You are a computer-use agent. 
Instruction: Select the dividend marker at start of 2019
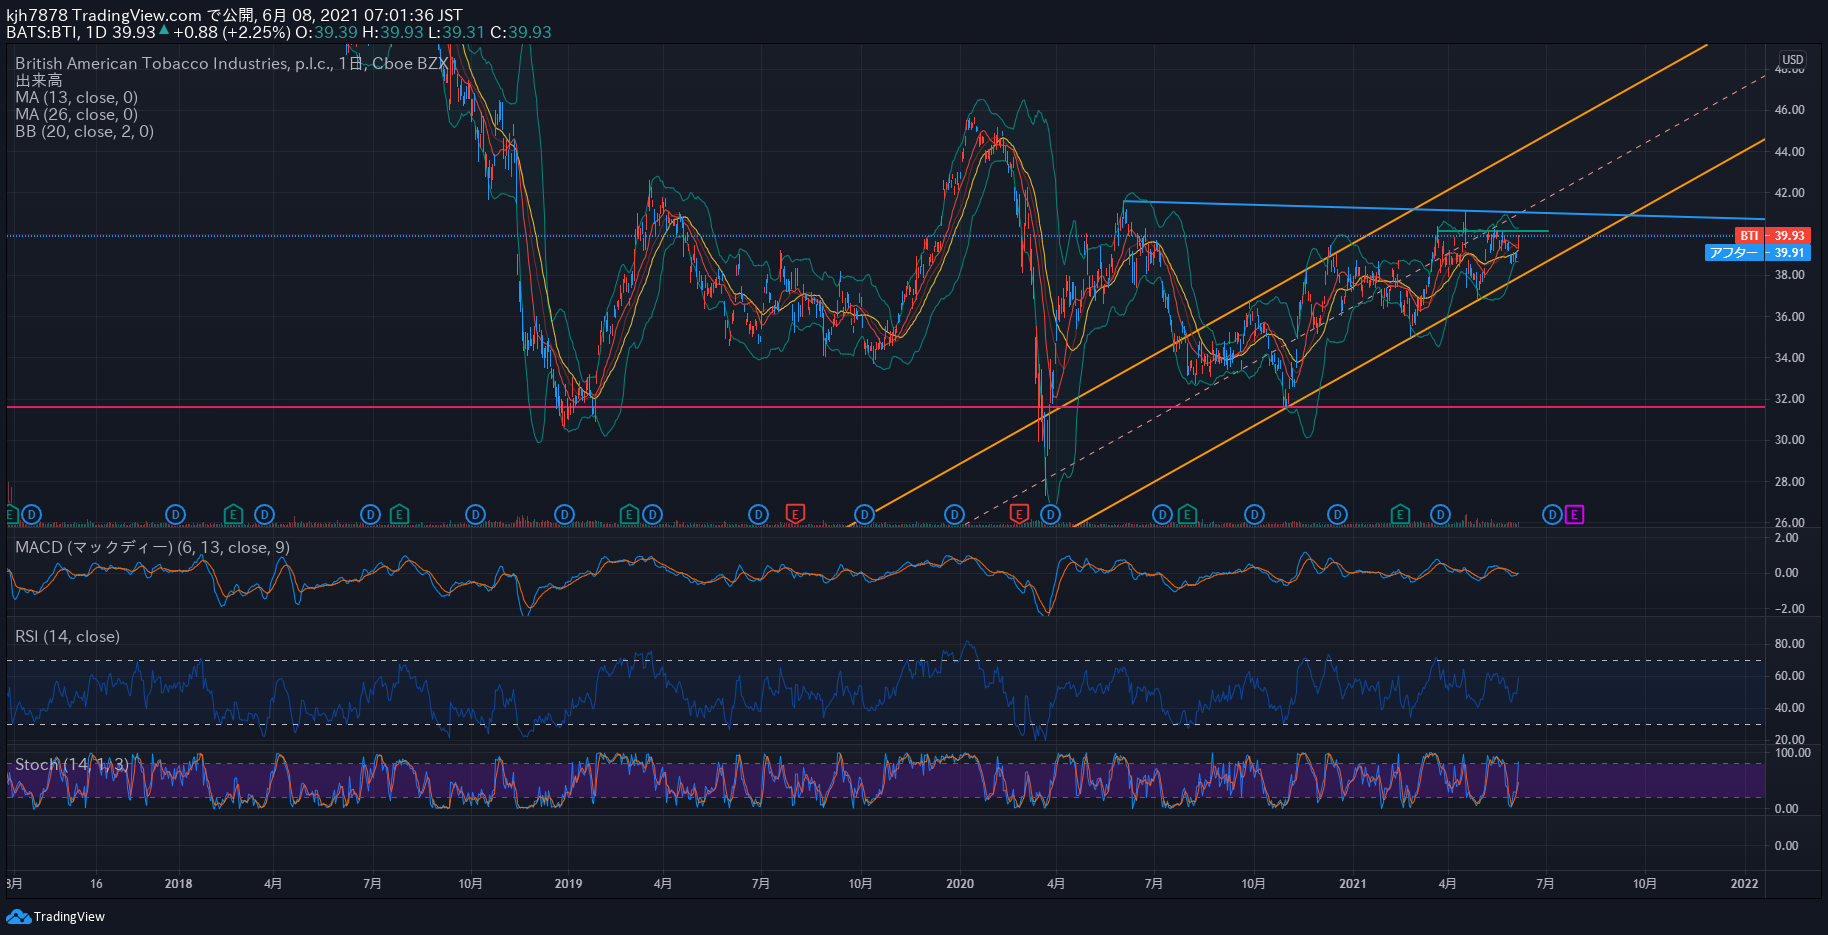point(564,515)
